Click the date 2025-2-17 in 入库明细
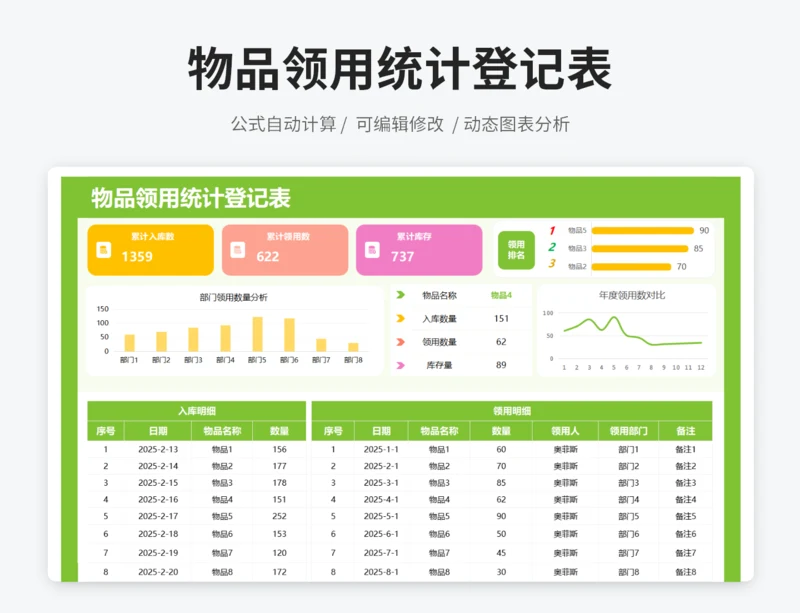The width and height of the screenshot is (800, 613). [158, 516]
